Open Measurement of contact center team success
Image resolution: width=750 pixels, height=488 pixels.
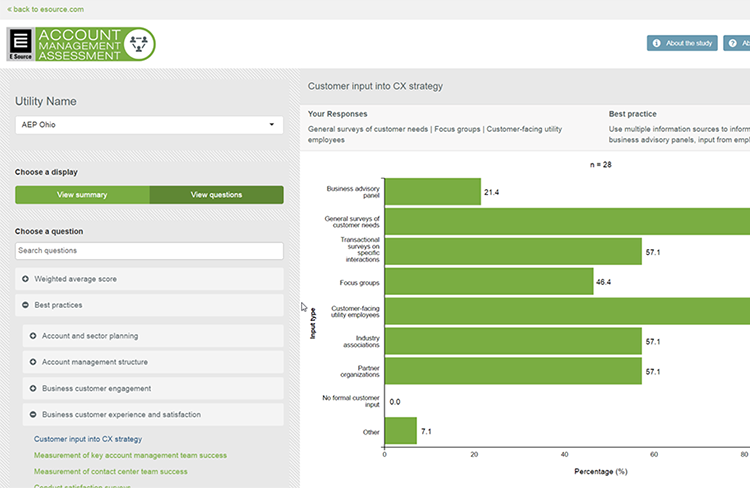pyautogui.click(x=110, y=471)
